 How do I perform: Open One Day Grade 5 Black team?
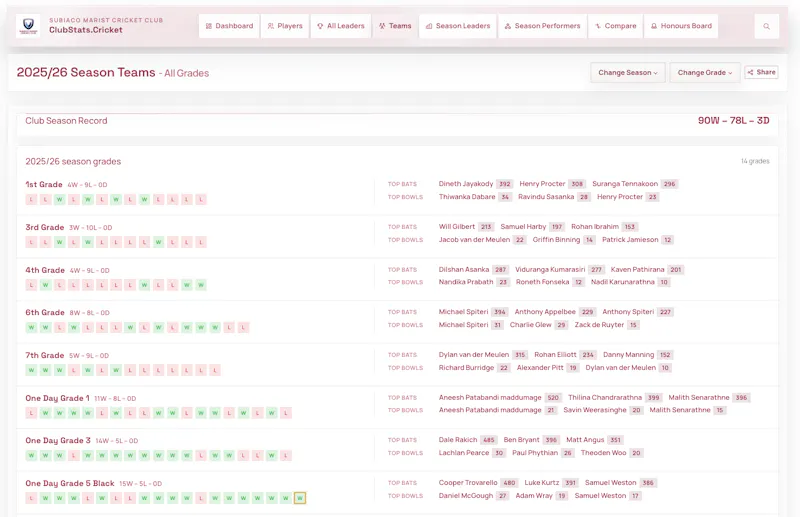pos(70,483)
